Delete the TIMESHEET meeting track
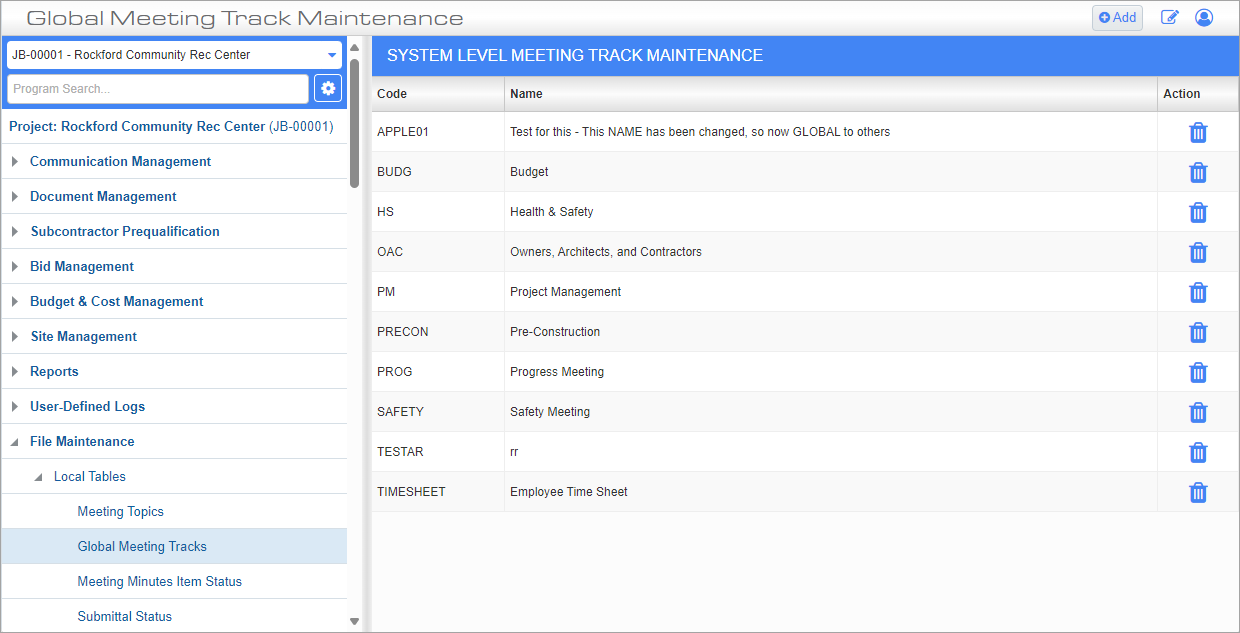Screen dimensions: 1240x633 click(1198, 492)
